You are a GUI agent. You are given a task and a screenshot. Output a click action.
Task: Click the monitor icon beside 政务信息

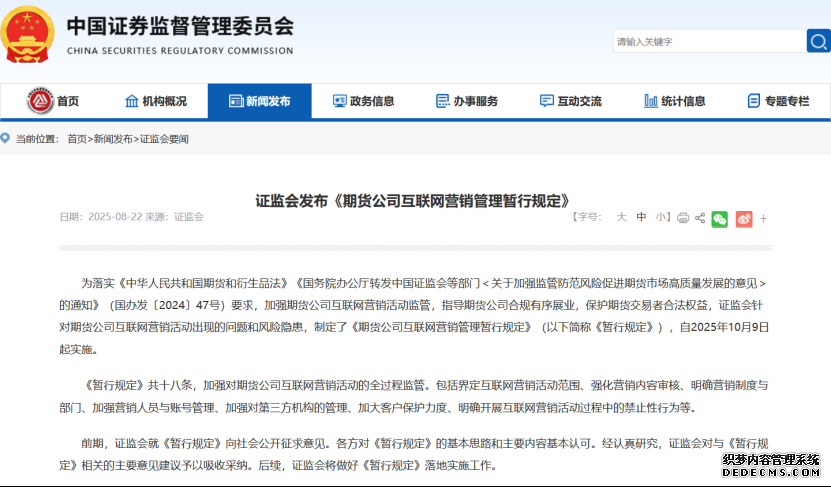[339, 101]
